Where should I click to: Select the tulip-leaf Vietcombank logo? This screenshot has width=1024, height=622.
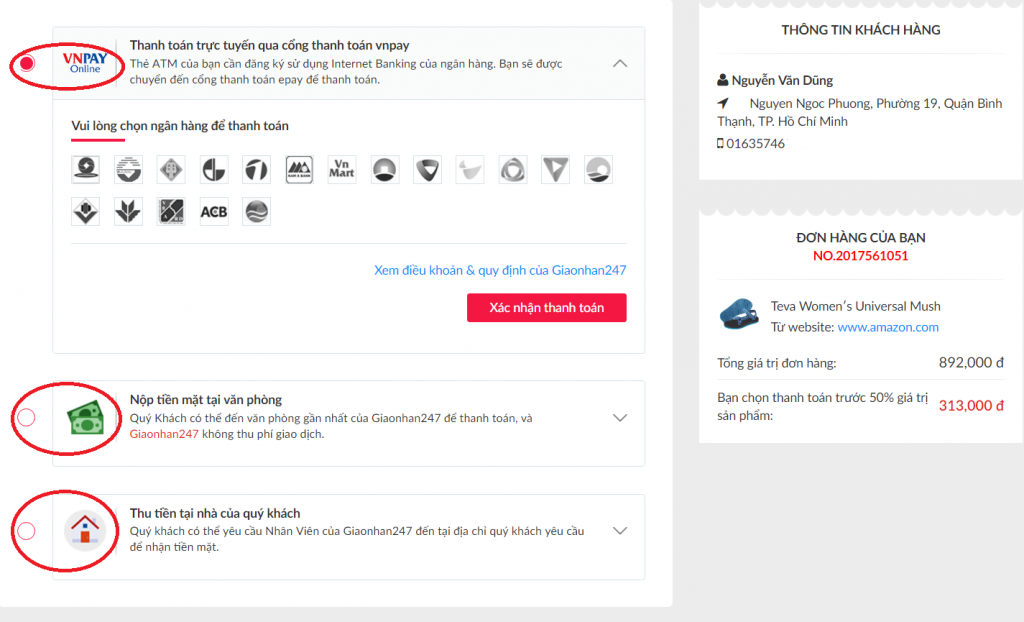128,212
